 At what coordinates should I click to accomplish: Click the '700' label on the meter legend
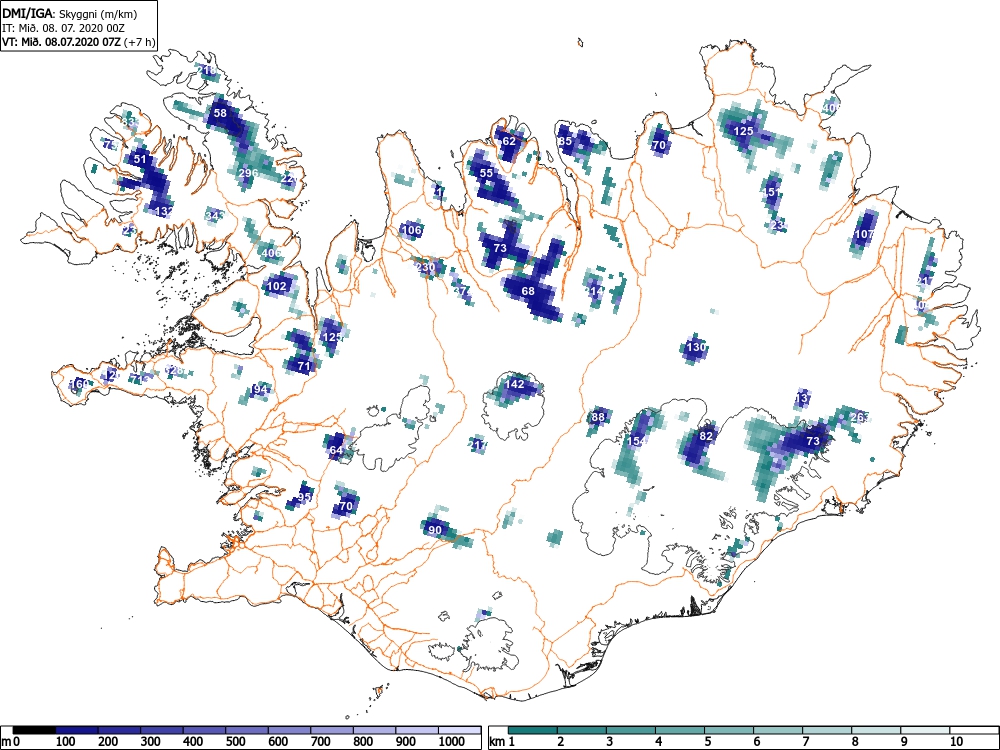tap(320, 742)
